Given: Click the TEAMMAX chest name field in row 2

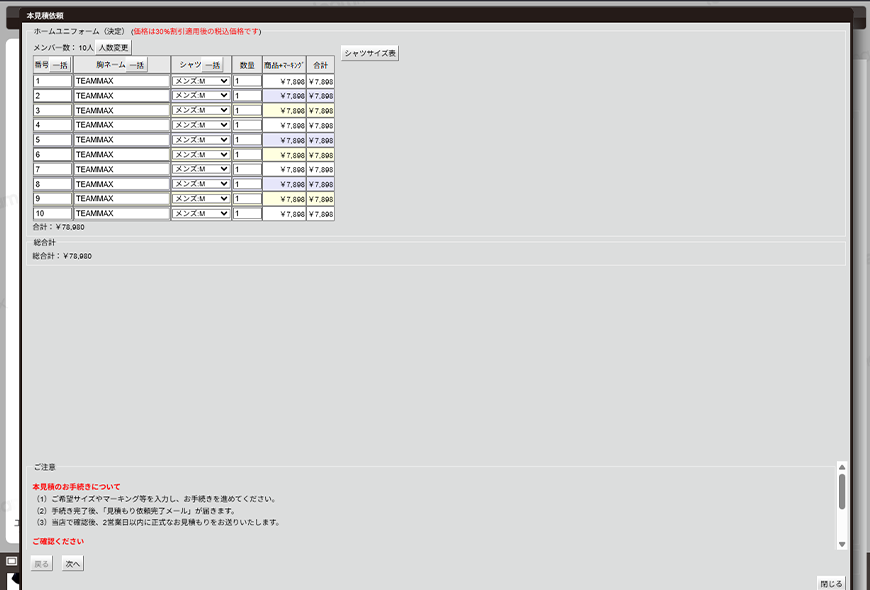Looking at the screenshot, I should (x=122, y=95).
